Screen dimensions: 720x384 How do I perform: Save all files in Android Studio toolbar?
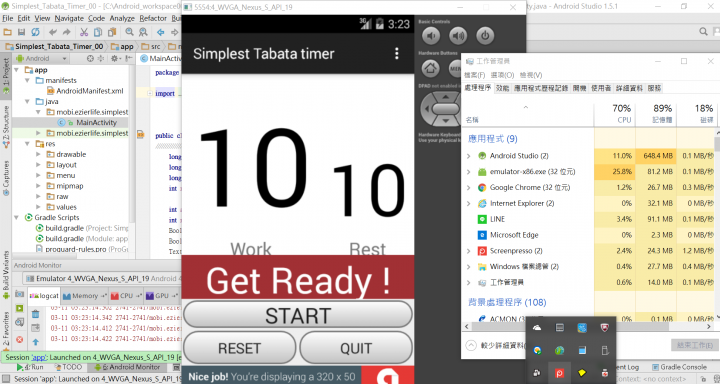point(21,32)
